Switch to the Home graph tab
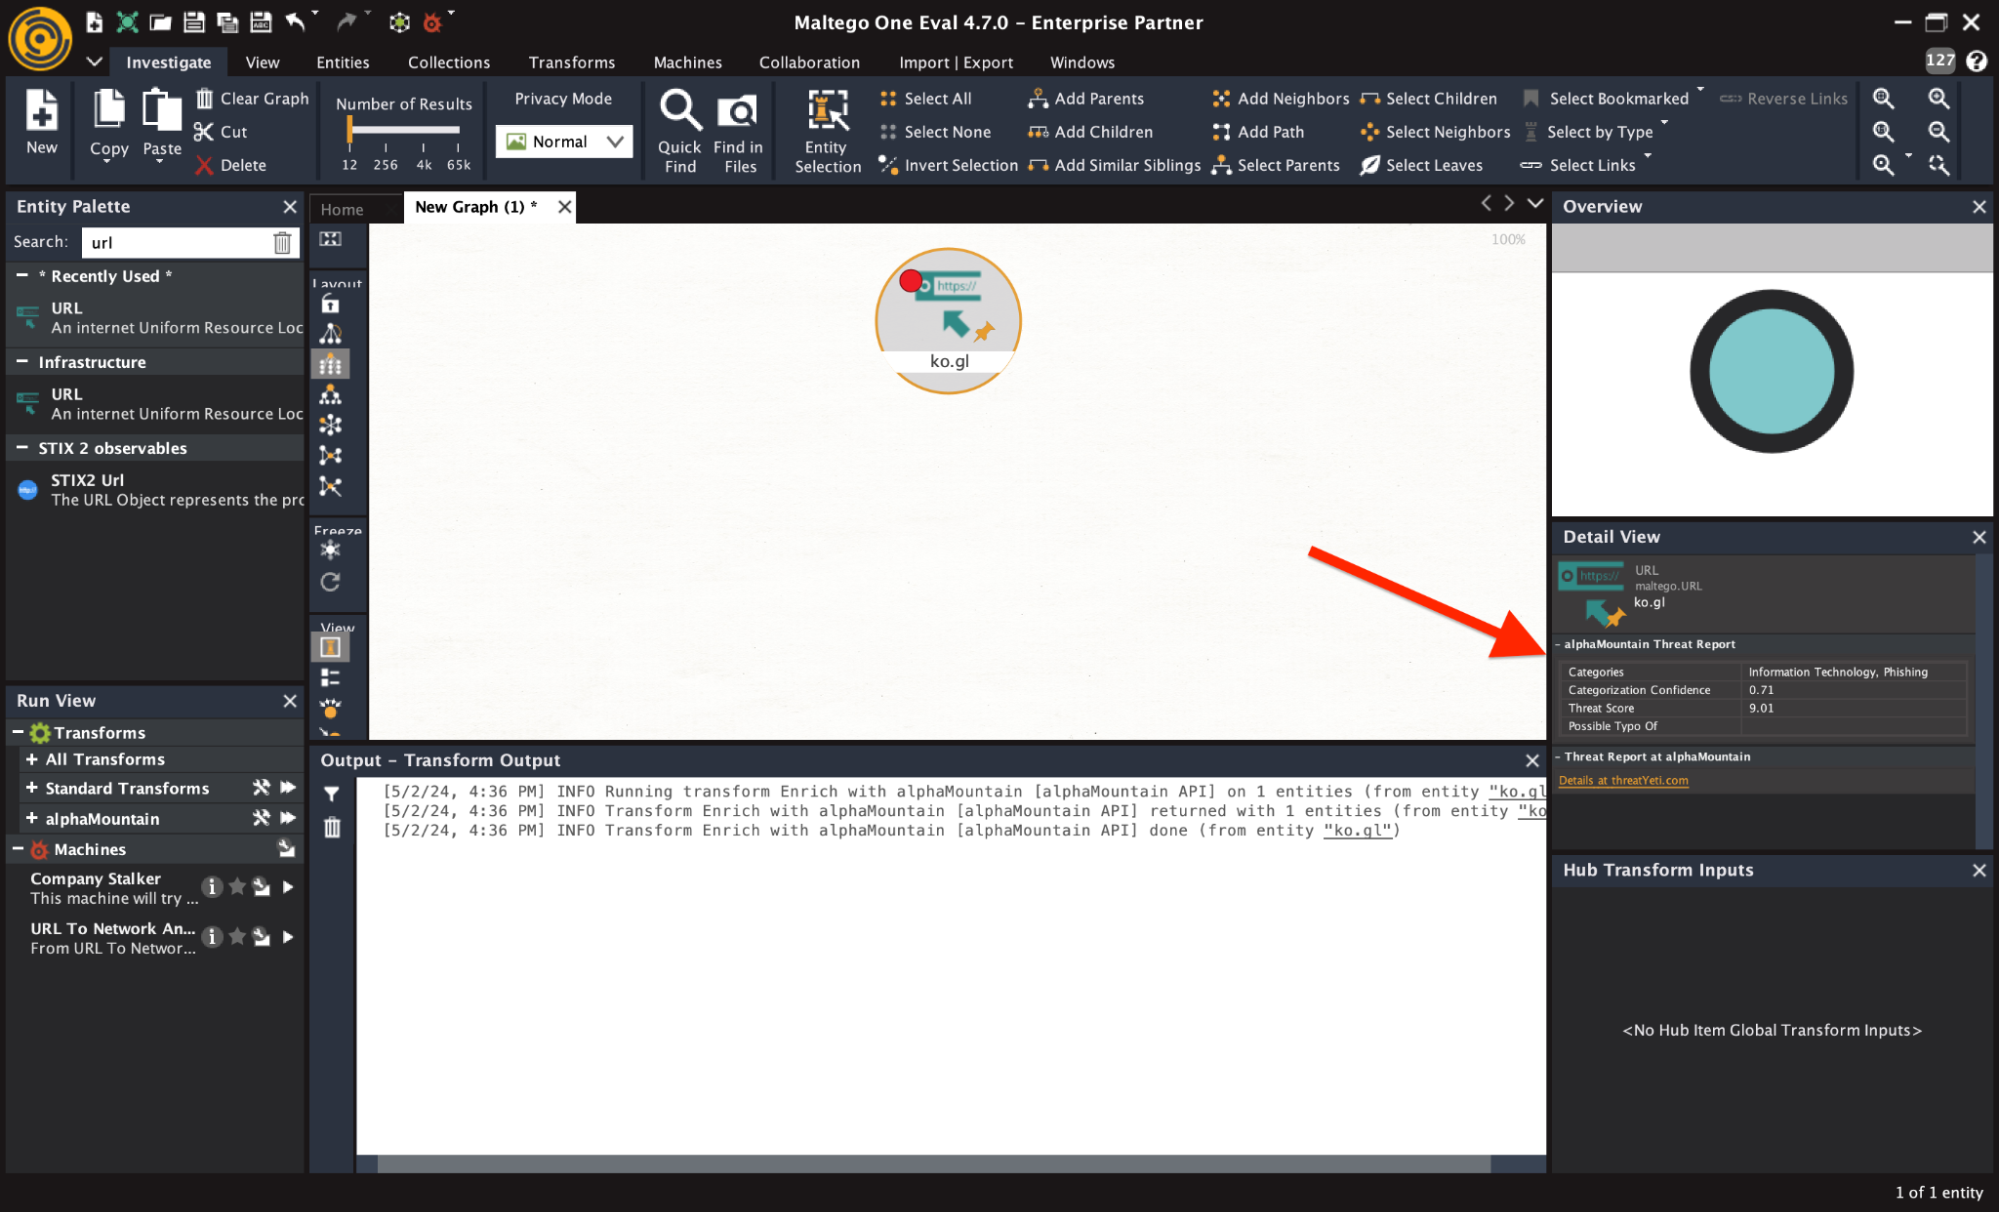Screen dimensions: 1999x1213 point(342,209)
